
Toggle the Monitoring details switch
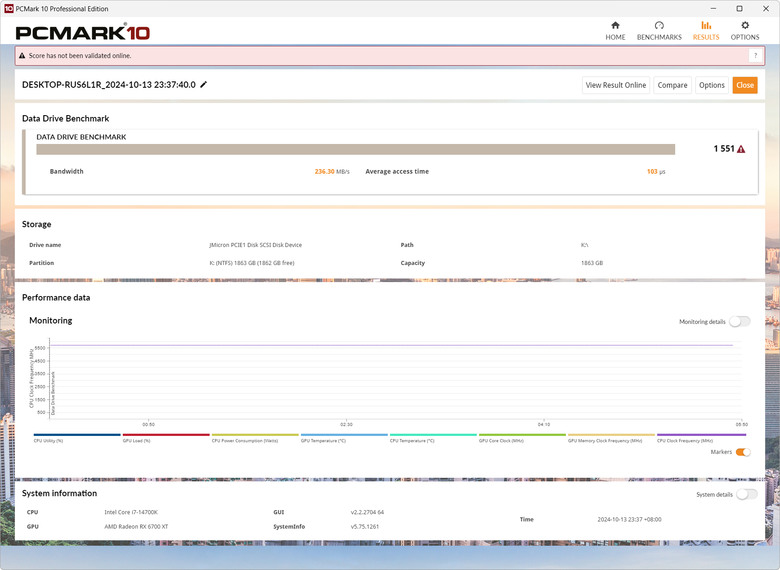click(740, 322)
